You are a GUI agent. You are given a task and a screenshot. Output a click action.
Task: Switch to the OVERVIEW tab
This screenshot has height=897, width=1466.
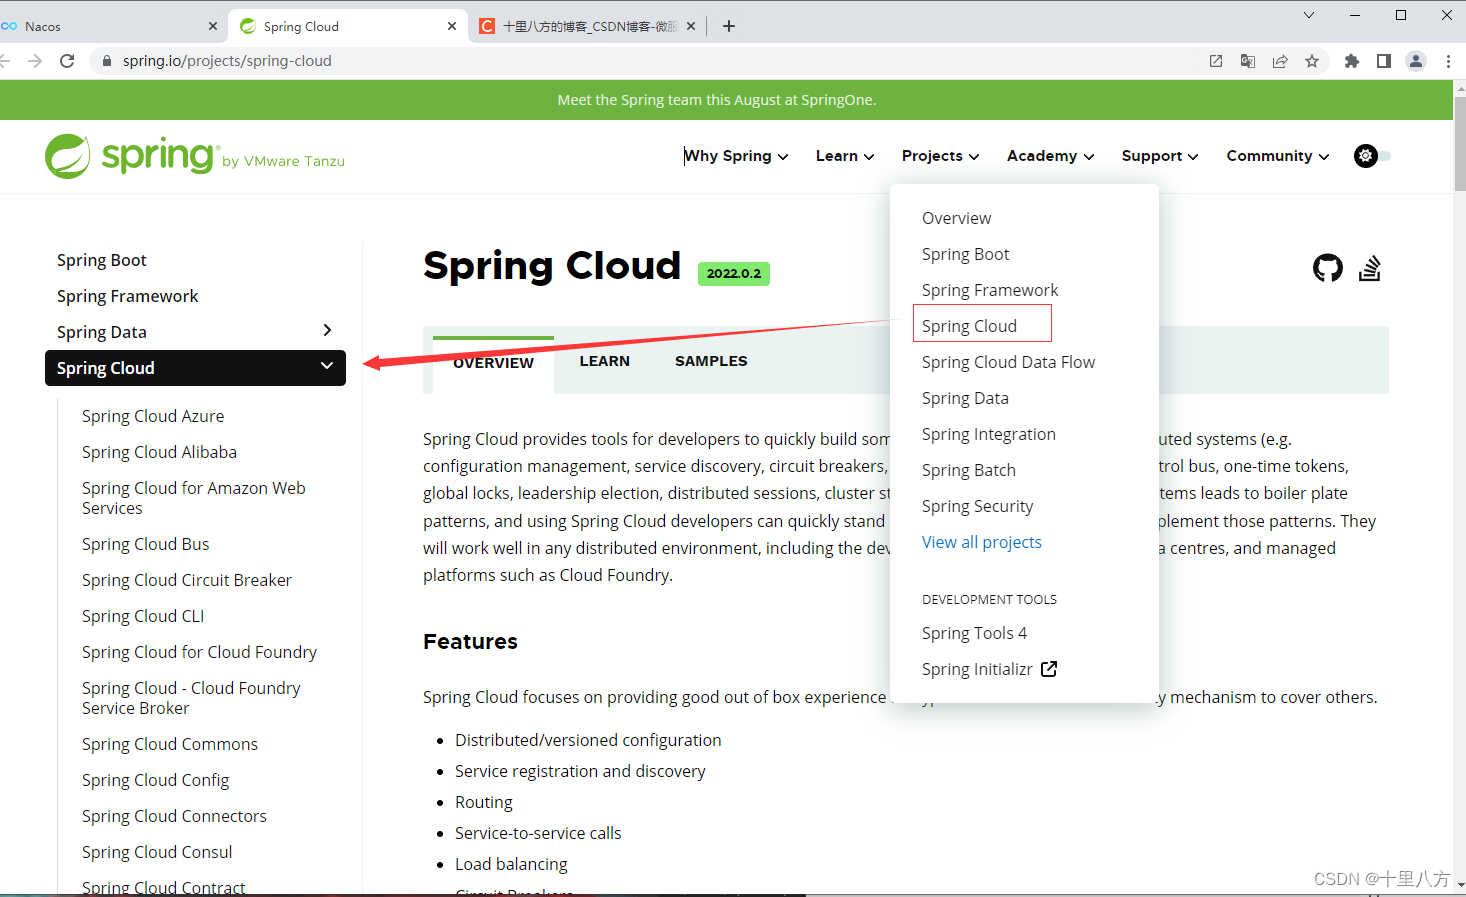(x=493, y=363)
